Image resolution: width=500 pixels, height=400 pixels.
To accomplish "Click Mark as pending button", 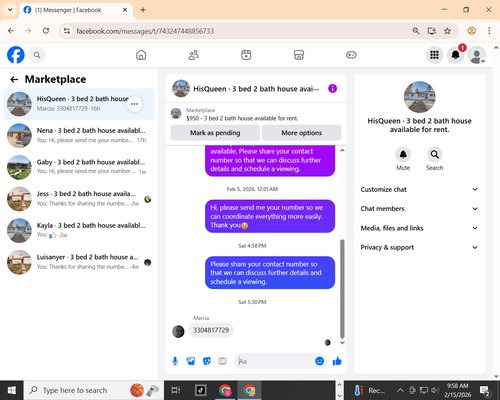I will (x=215, y=133).
